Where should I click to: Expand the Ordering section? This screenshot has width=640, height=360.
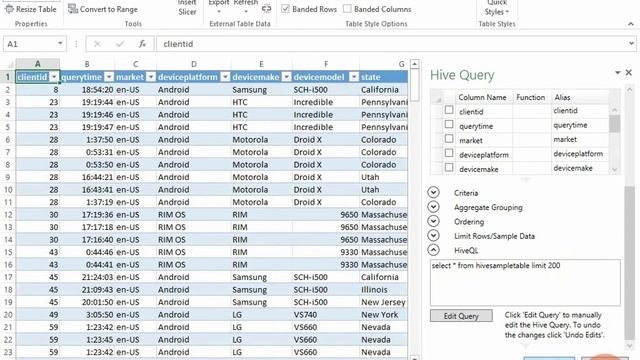click(433, 221)
